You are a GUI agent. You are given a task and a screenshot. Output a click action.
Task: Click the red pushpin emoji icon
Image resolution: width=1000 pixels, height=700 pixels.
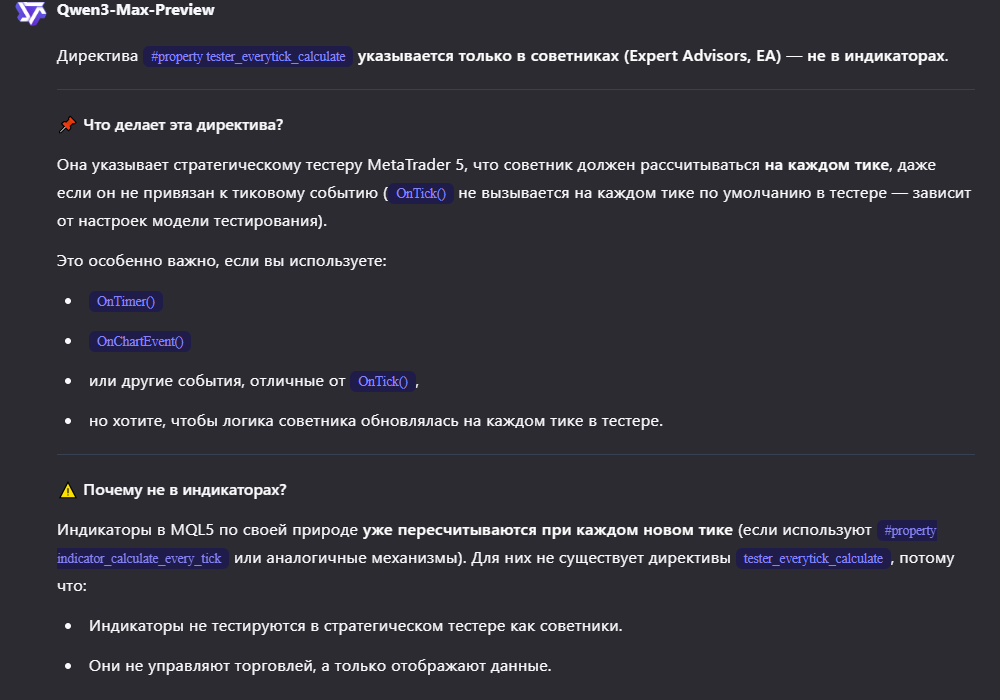68,125
